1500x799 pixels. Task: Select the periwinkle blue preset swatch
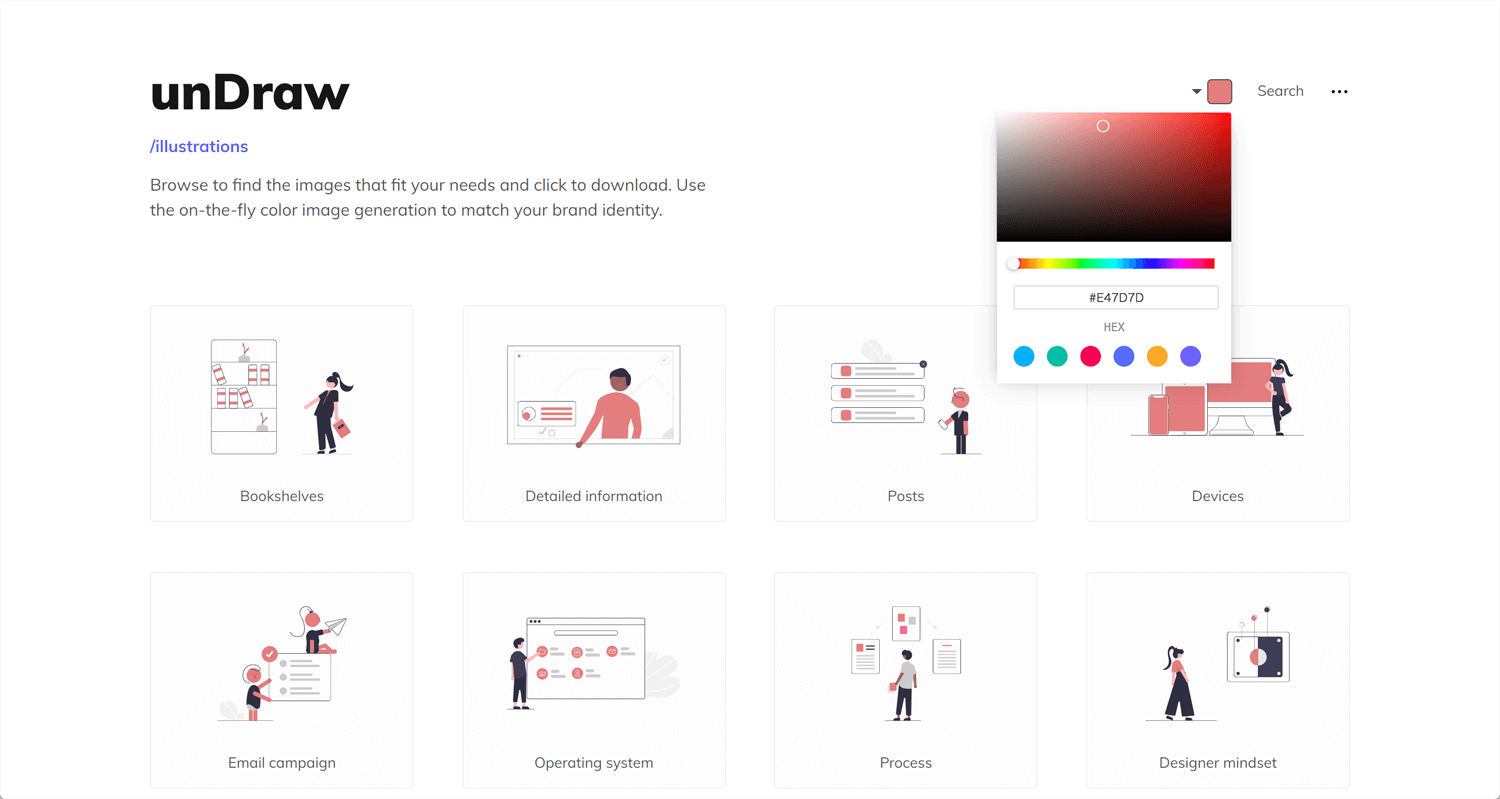(x=1124, y=356)
